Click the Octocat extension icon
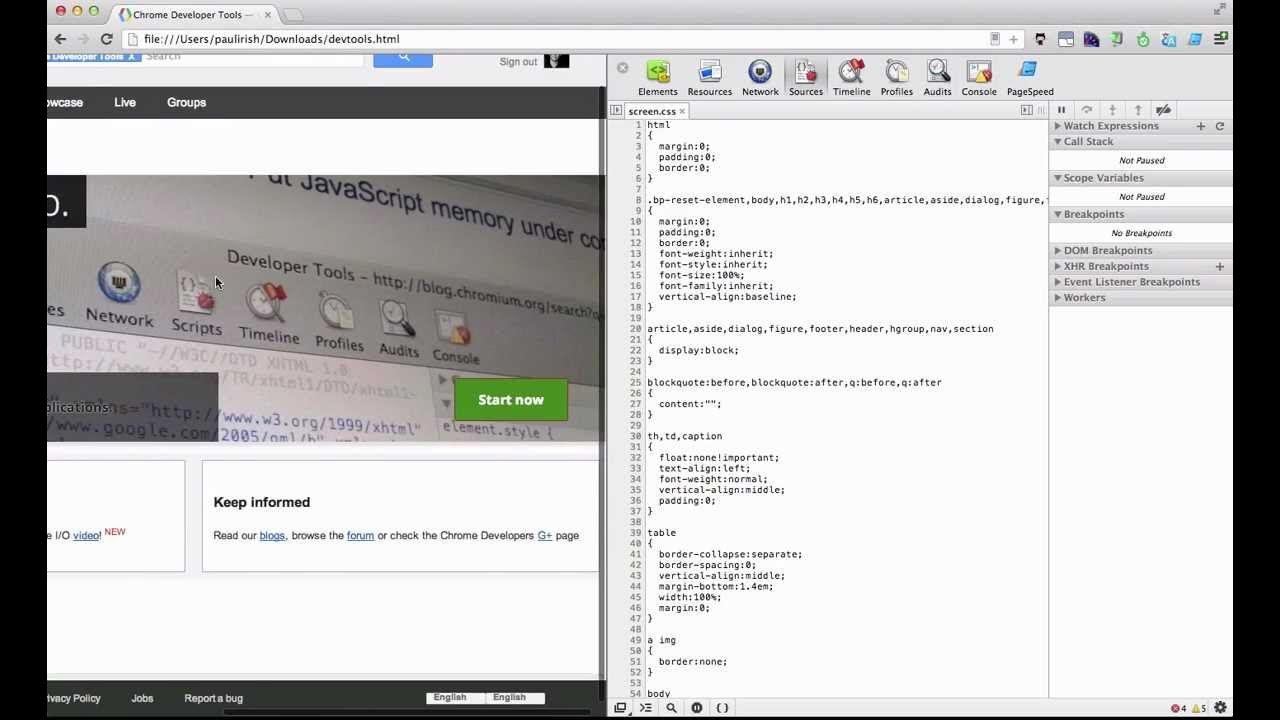This screenshot has height=720, width=1280. click(1040, 39)
